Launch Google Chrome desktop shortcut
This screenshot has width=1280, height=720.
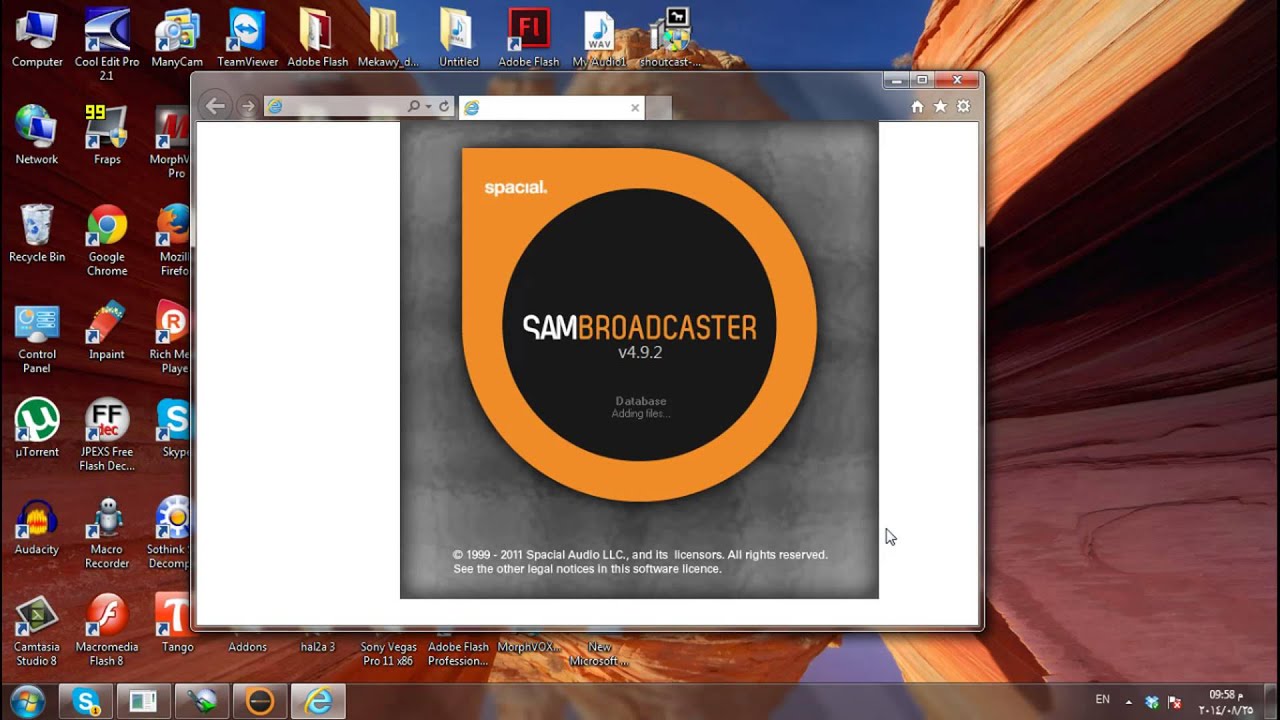[x=107, y=240]
